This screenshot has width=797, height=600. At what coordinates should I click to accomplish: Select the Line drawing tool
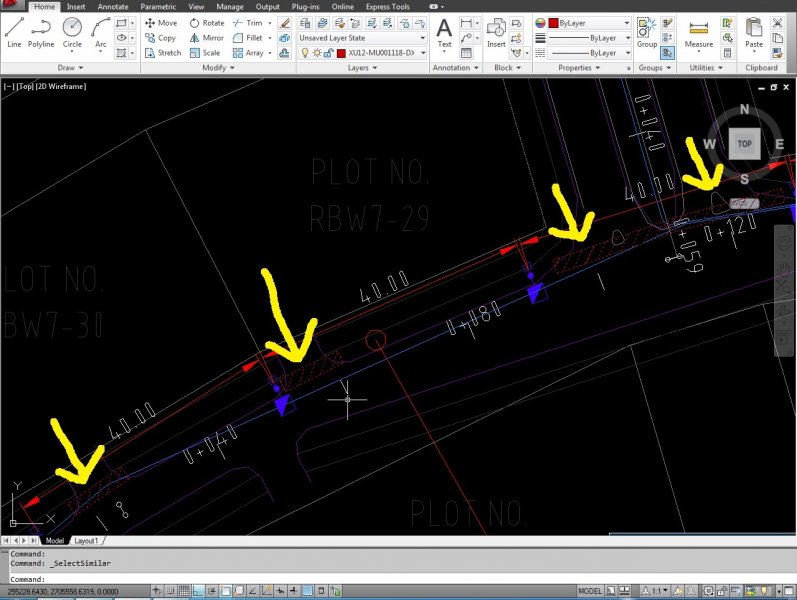click(x=14, y=33)
